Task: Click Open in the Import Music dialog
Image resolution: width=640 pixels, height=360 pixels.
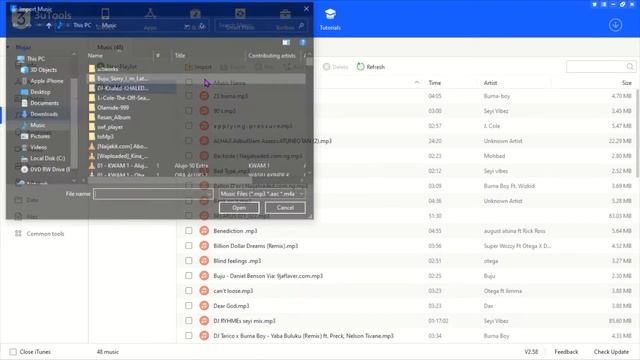Action: [x=239, y=208]
